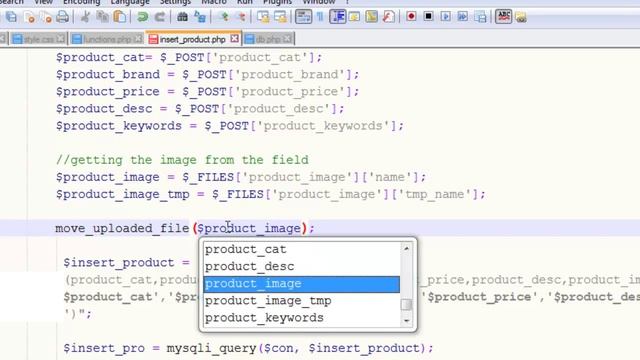The image size is (640, 360).
Task: Open the Language menu
Action: coord(130,2)
